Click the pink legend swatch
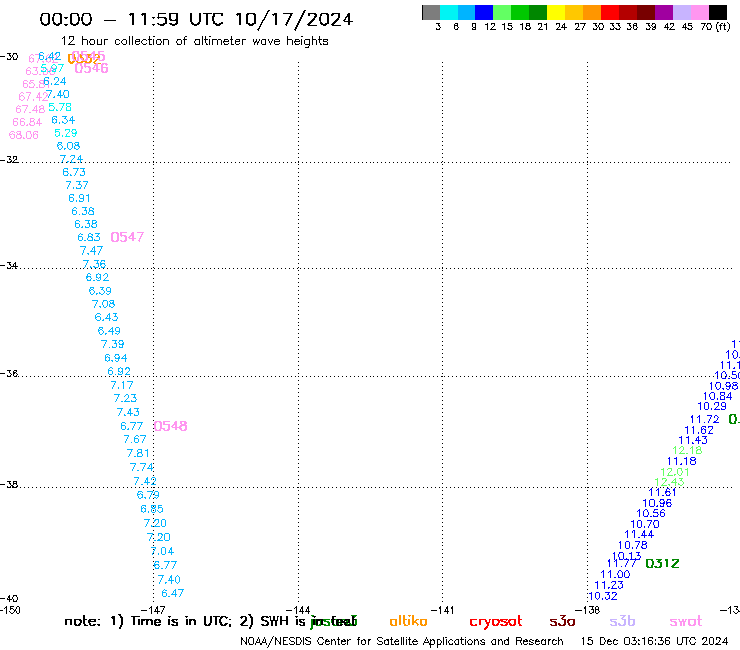 point(700,12)
